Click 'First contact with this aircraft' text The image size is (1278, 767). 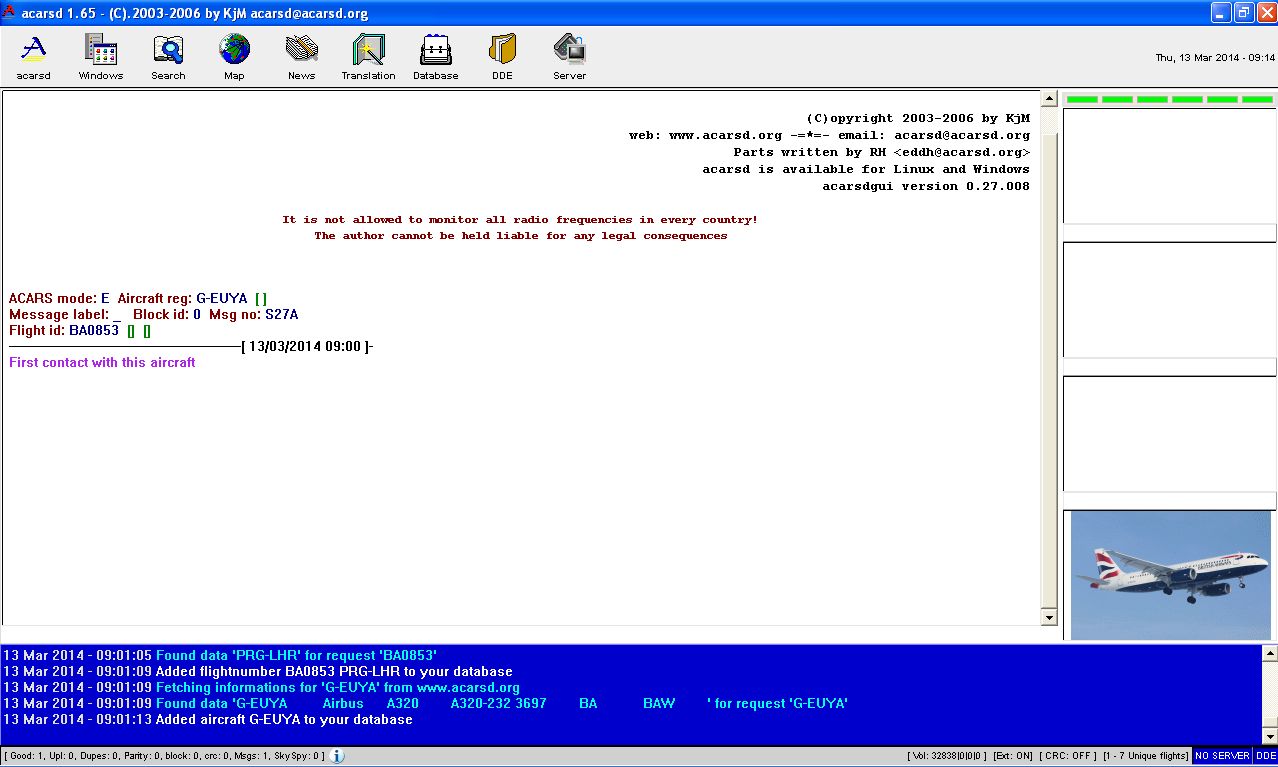(102, 362)
